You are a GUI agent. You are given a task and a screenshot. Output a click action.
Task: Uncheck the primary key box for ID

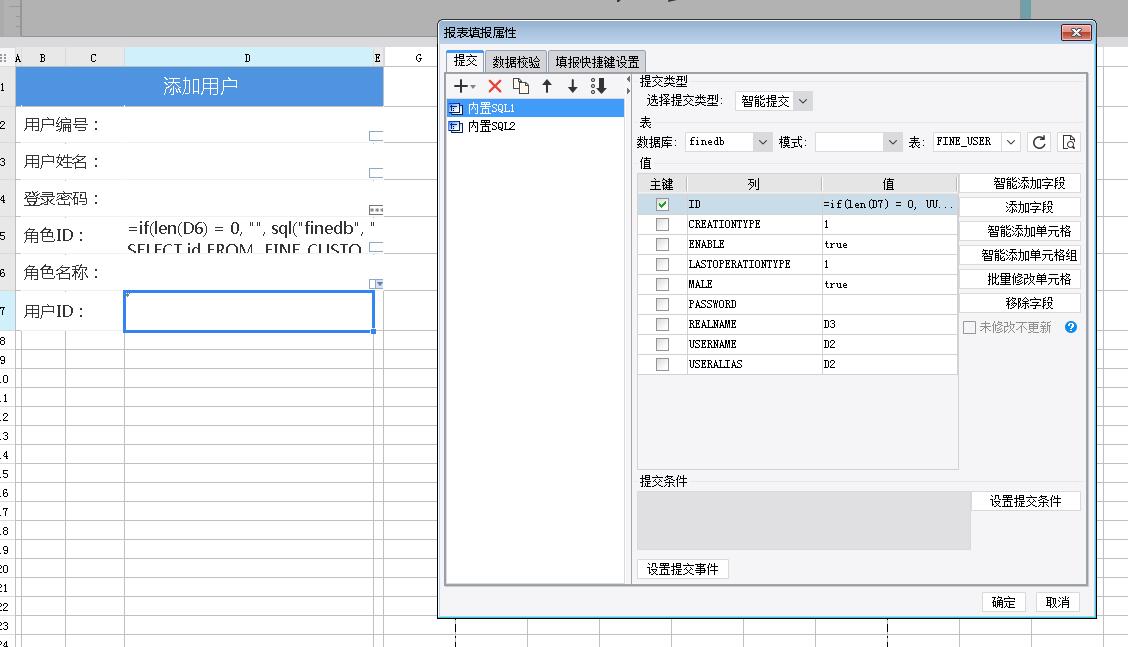coord(662,204)
